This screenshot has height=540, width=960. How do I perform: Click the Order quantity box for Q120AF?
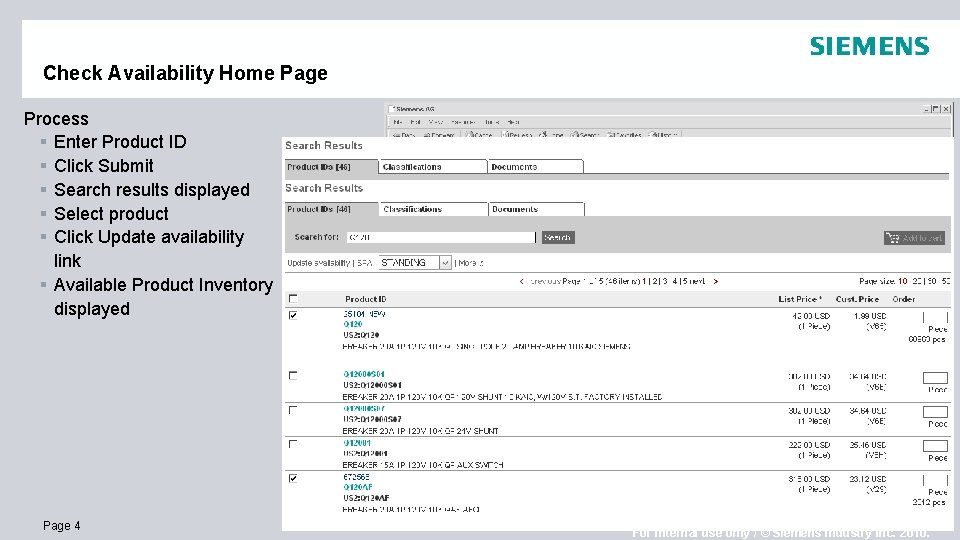(935, 481)
